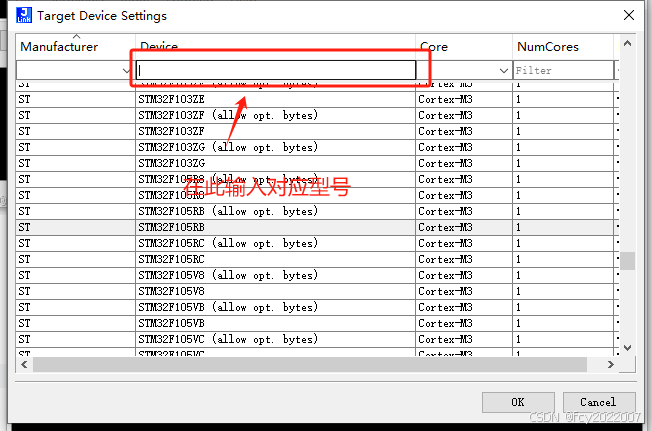Click the J-Link icon in title bar
Screen dimensions: 652x431
[24, 15]
